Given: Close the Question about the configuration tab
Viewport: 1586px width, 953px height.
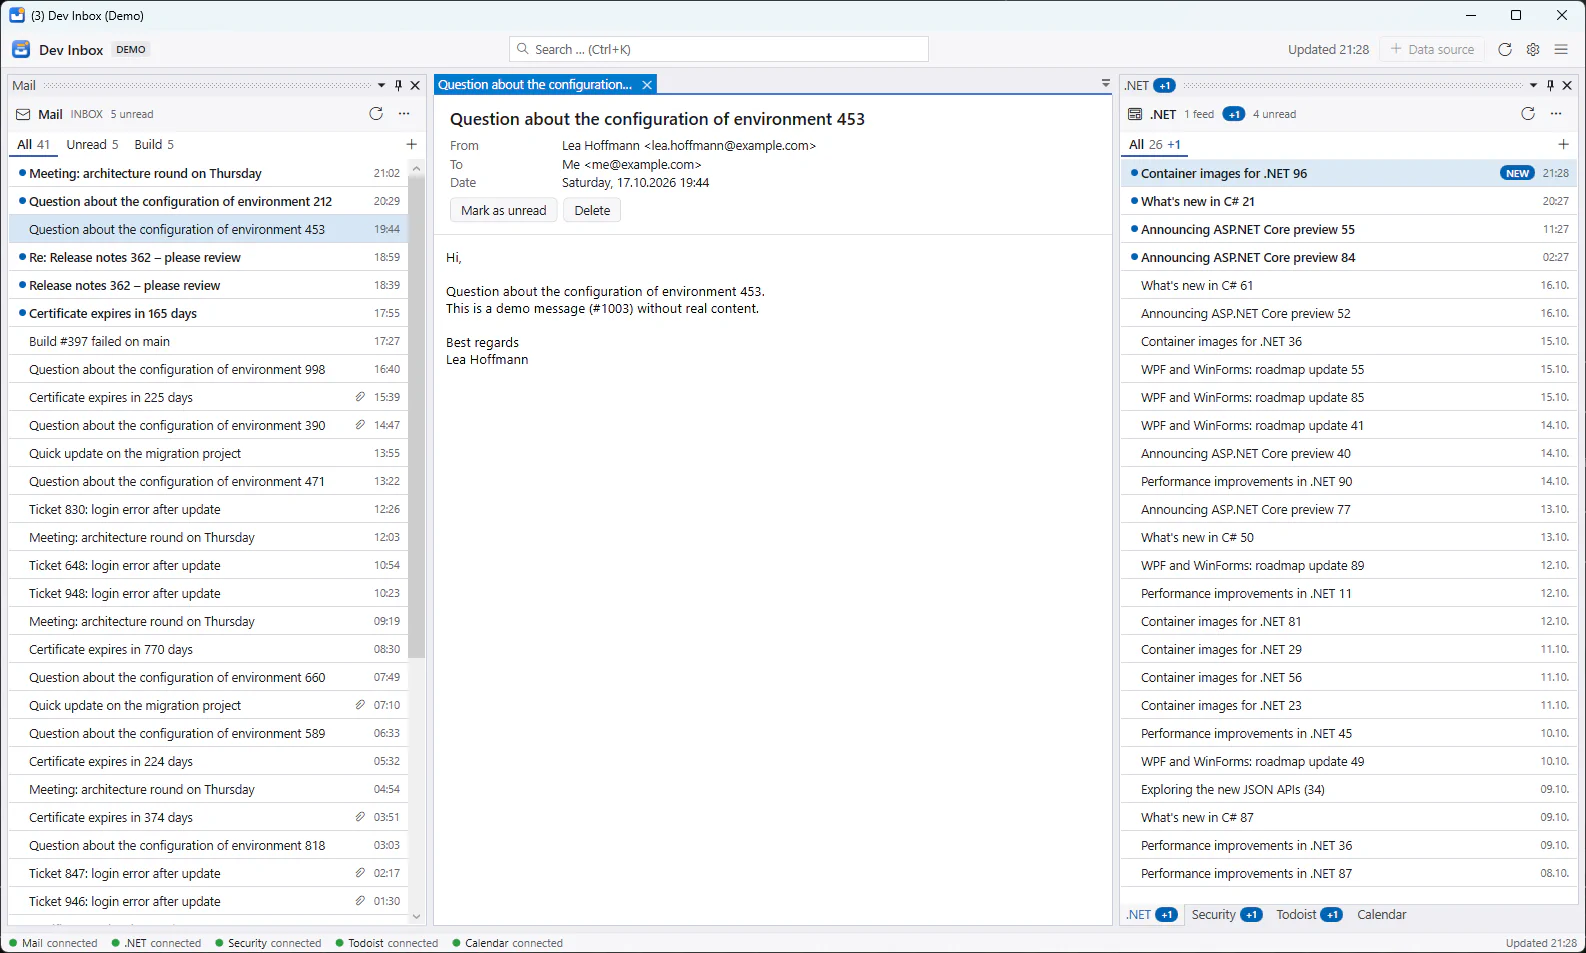Looking at the screenshot, I should [x=647, y=85].
